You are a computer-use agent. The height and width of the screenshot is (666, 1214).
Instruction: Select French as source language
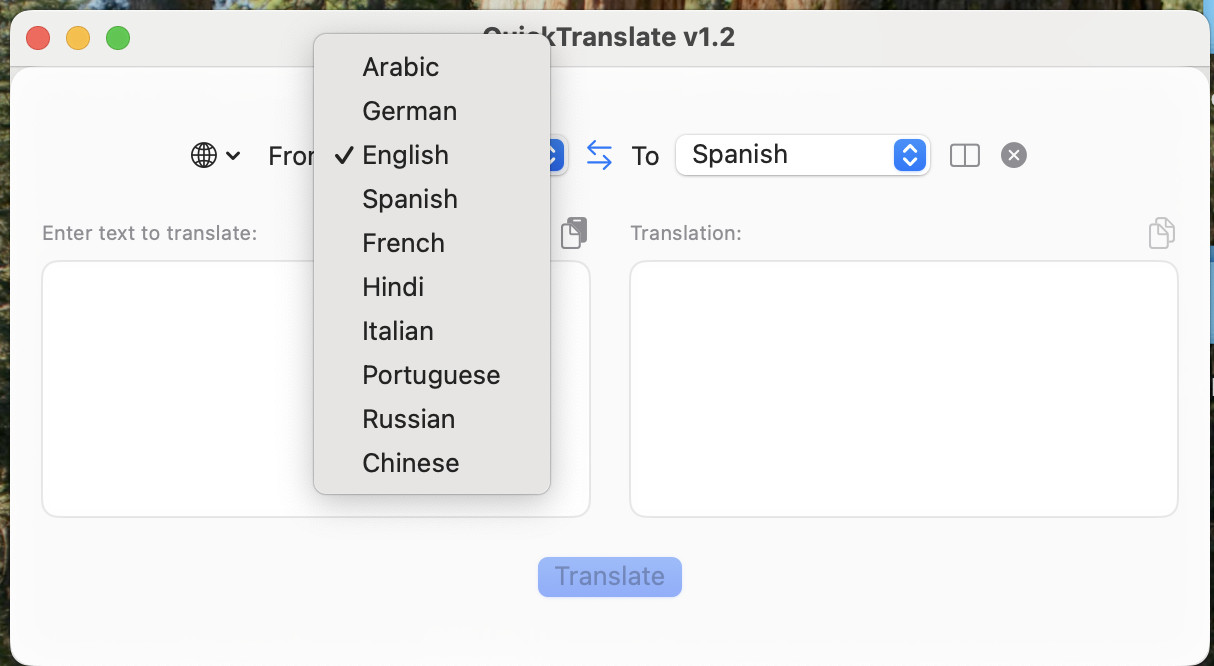[x=403, y=243]
